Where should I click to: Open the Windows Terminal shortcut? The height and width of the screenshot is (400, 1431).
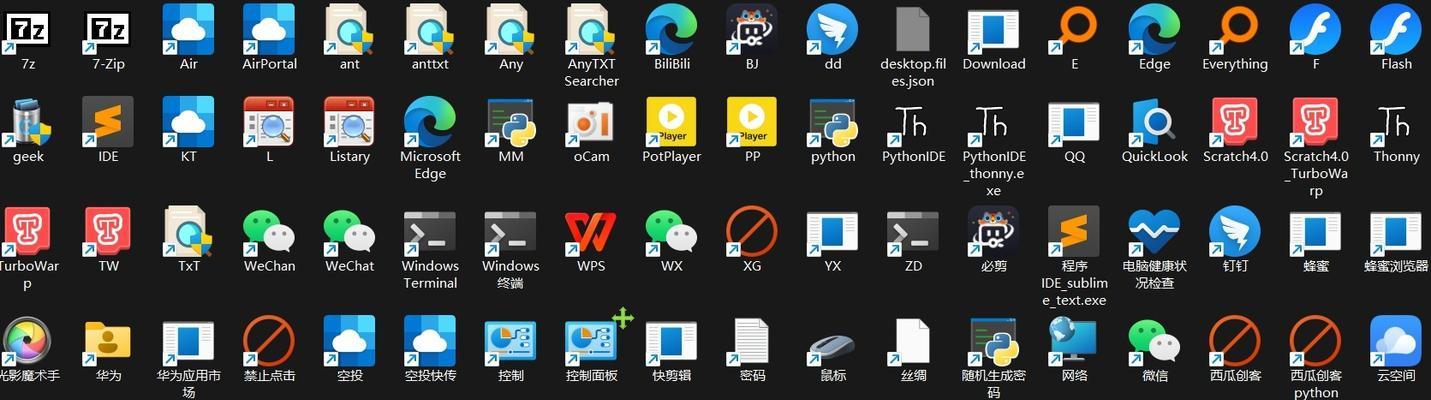[430, 232]
